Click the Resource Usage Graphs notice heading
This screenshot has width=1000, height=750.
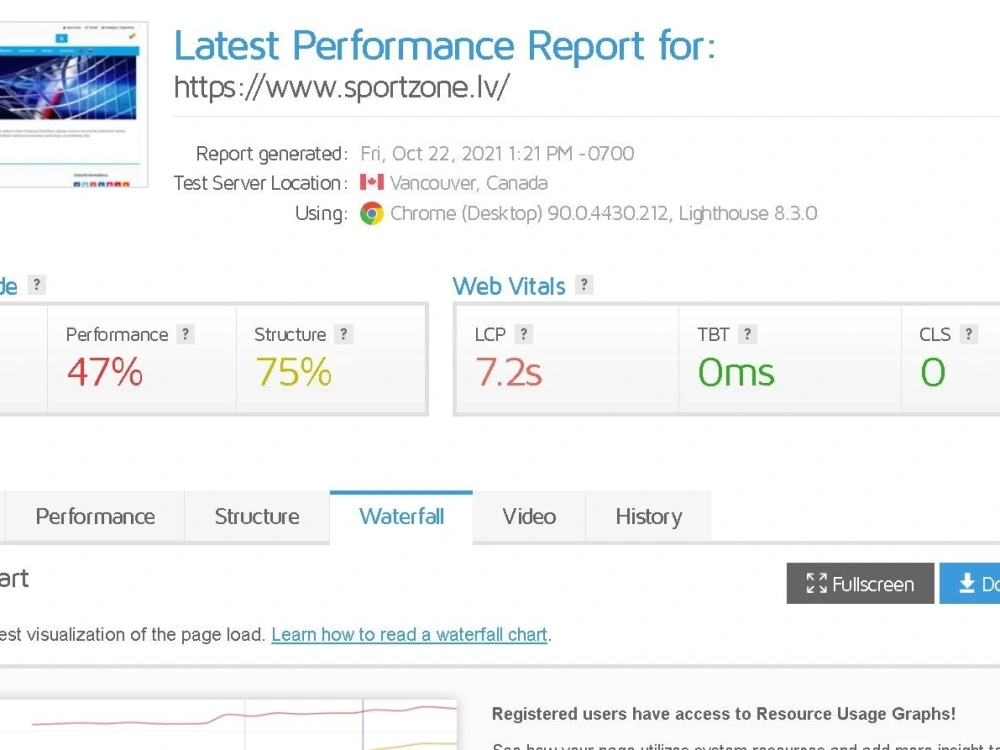tap(724, 714)
